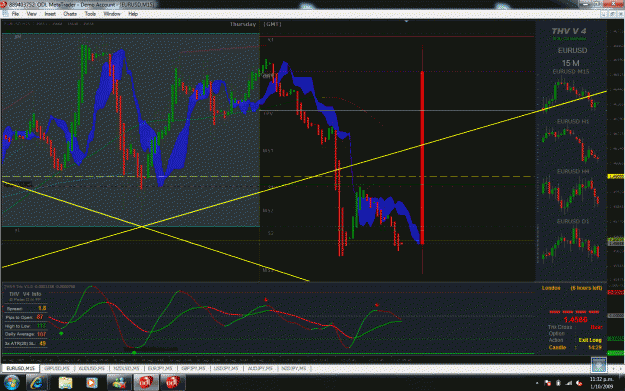Image resolution: width=625 pixels, height=391 pixels.
Task: Open the clock showing 11:32 p.m.
Action: [x=602, y=383]
